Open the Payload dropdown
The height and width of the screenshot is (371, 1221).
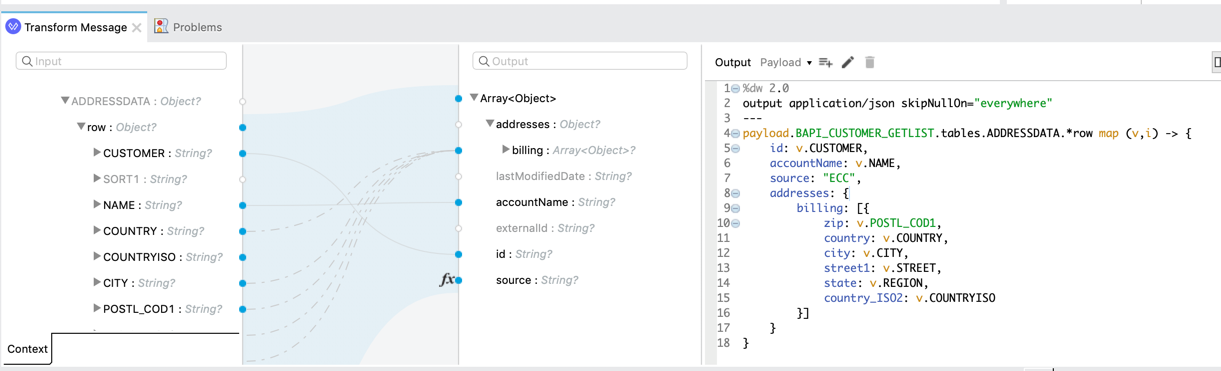point(786,62)
